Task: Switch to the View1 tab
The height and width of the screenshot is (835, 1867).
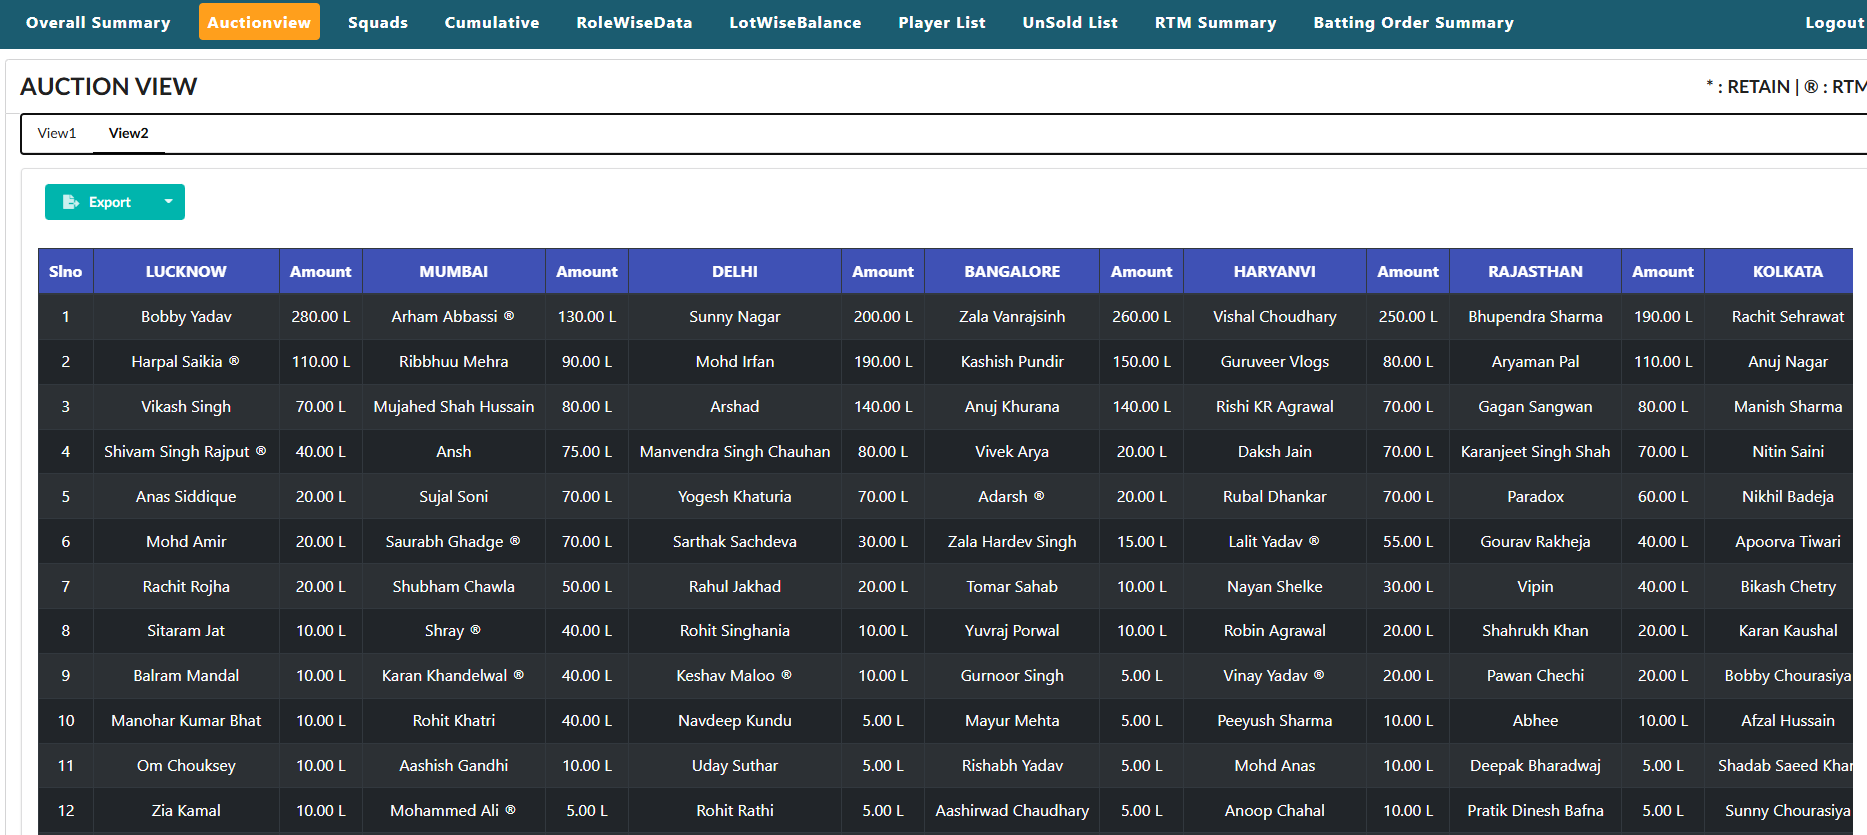Action: (x=57, y=133)
